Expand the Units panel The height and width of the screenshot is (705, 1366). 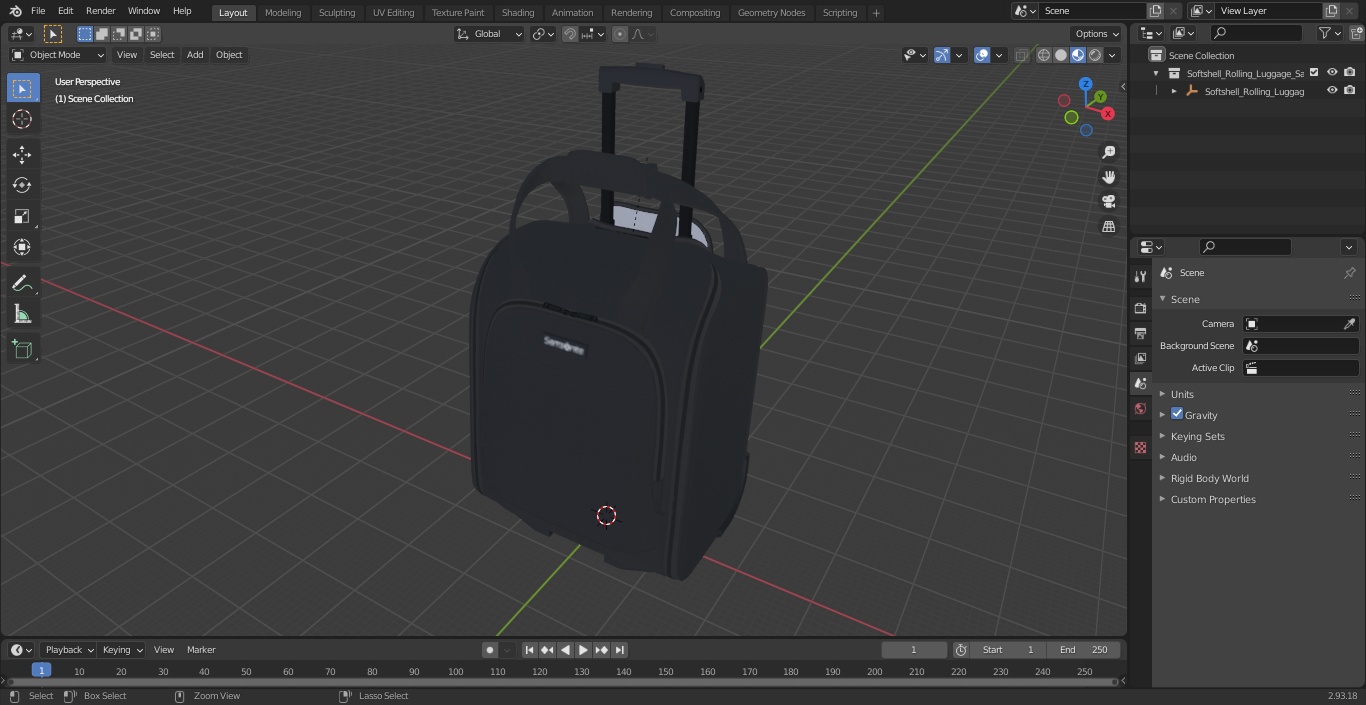pos(1182,394)
